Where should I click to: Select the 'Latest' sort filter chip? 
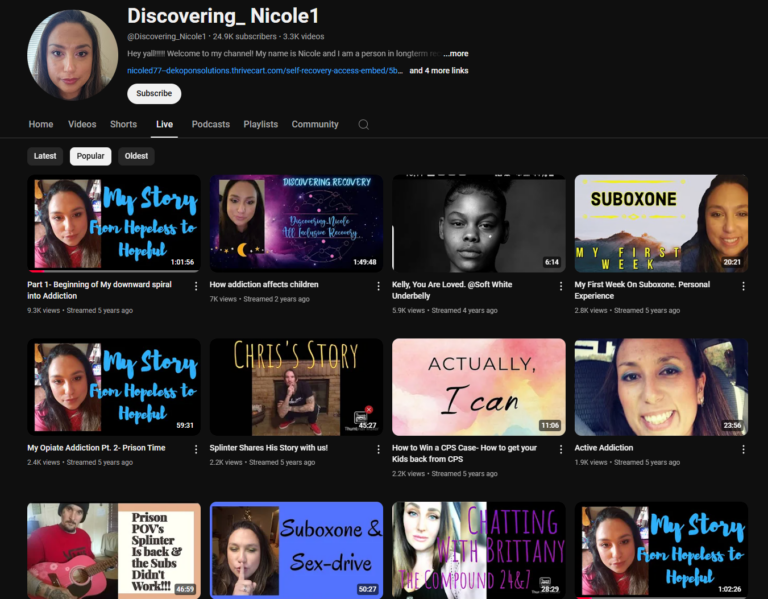coord(45,156)
